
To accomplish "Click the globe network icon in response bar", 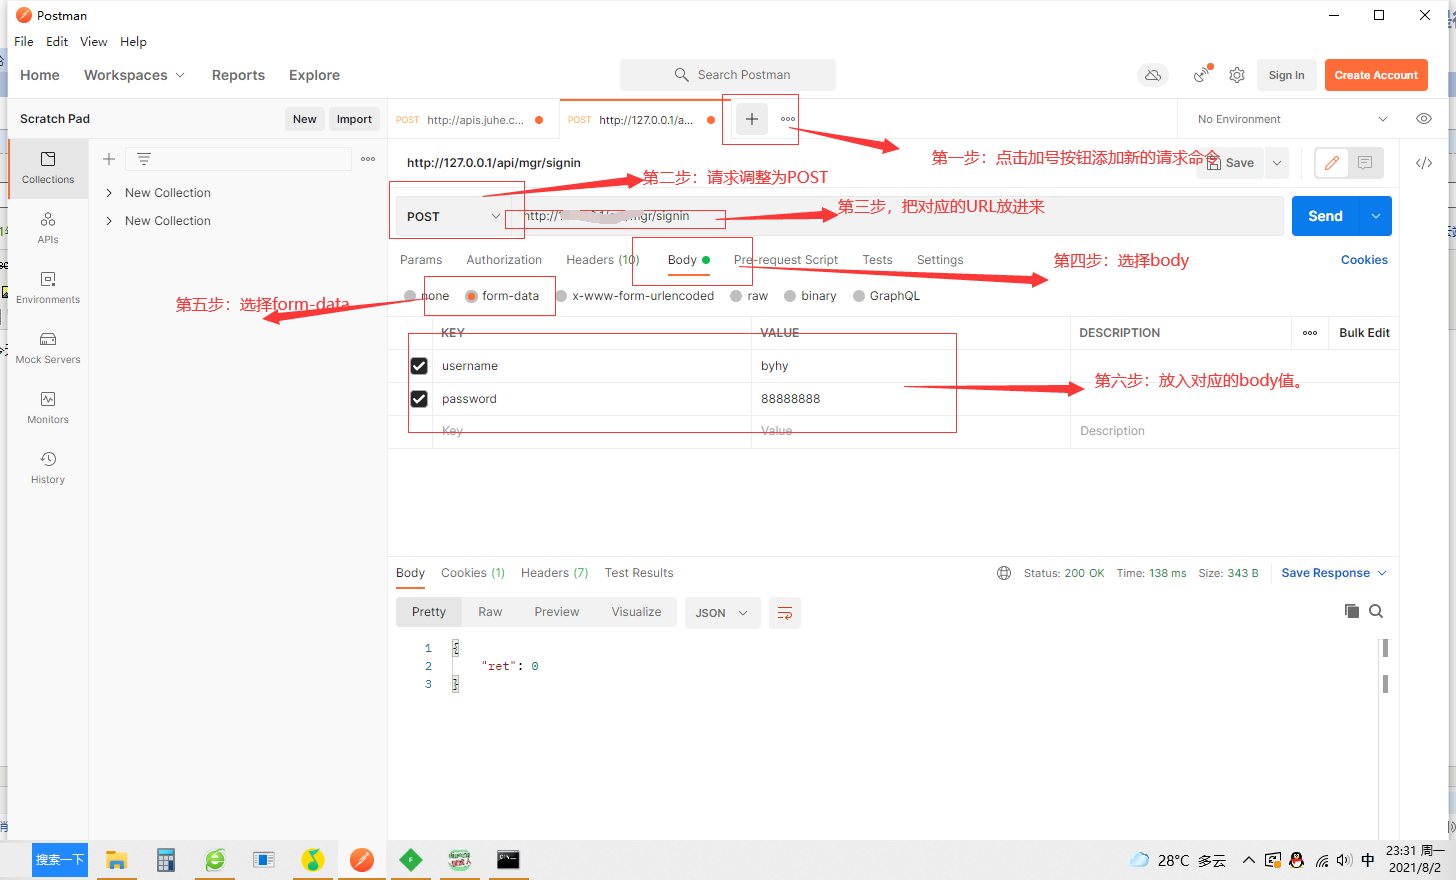I will click(x=1004, y=573).
